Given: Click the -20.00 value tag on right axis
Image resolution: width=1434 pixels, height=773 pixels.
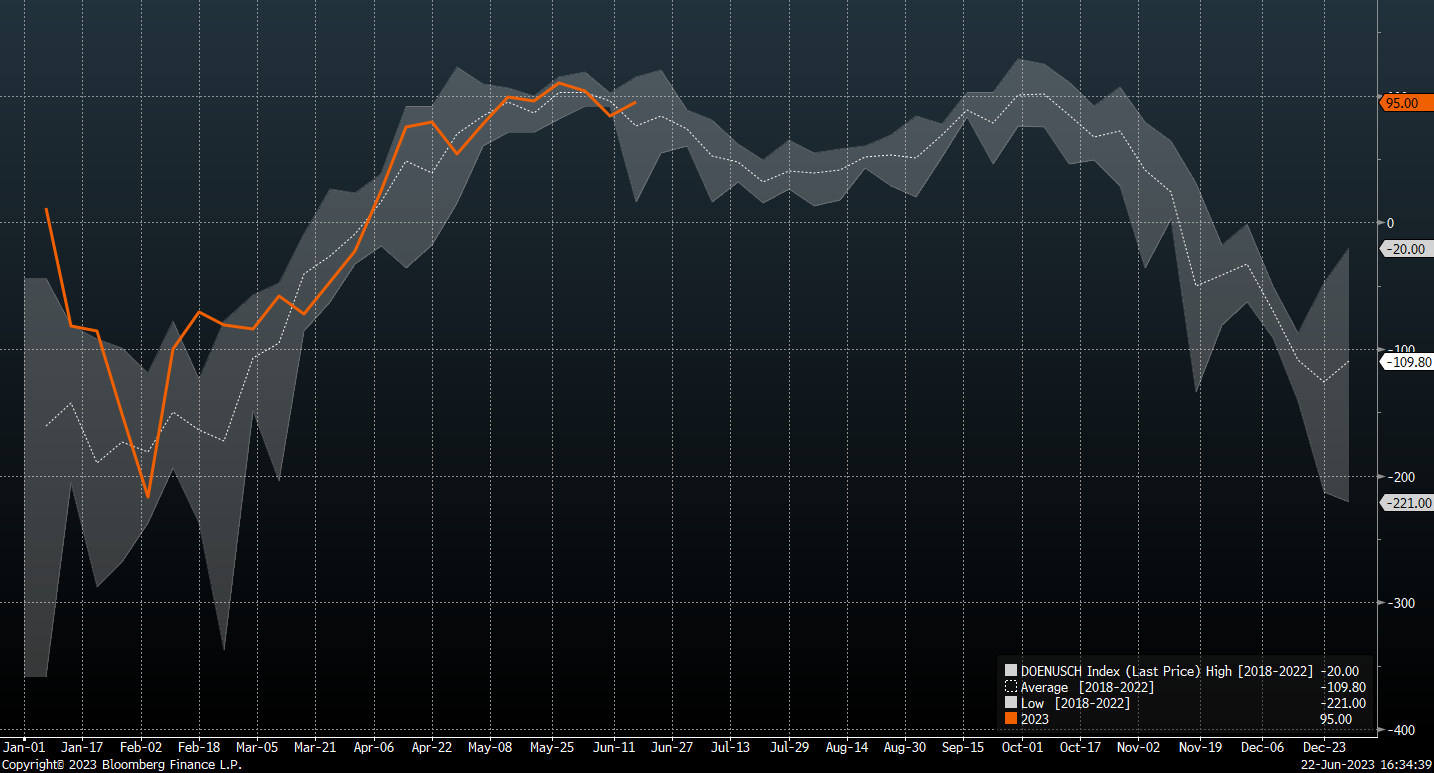Looking at the screenshot, I should tap(1405, 249).
